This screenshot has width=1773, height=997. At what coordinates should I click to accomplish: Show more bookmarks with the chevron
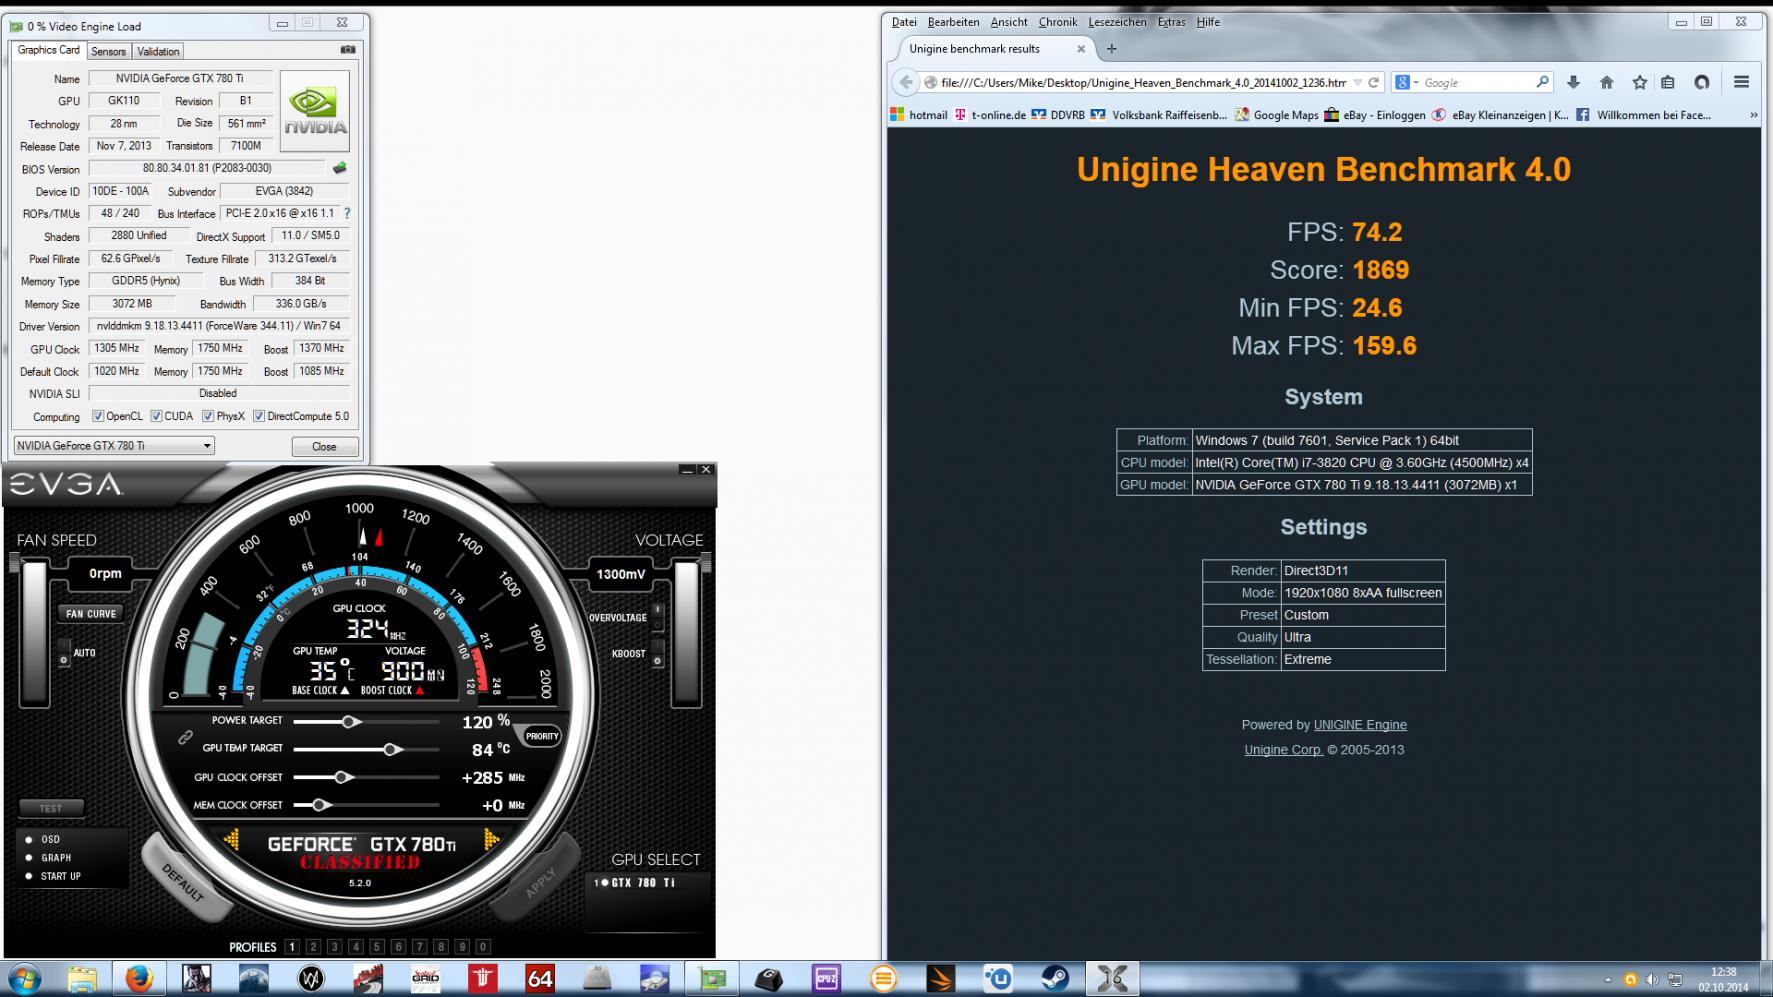pyautogui.click(x=1752, y=115)
